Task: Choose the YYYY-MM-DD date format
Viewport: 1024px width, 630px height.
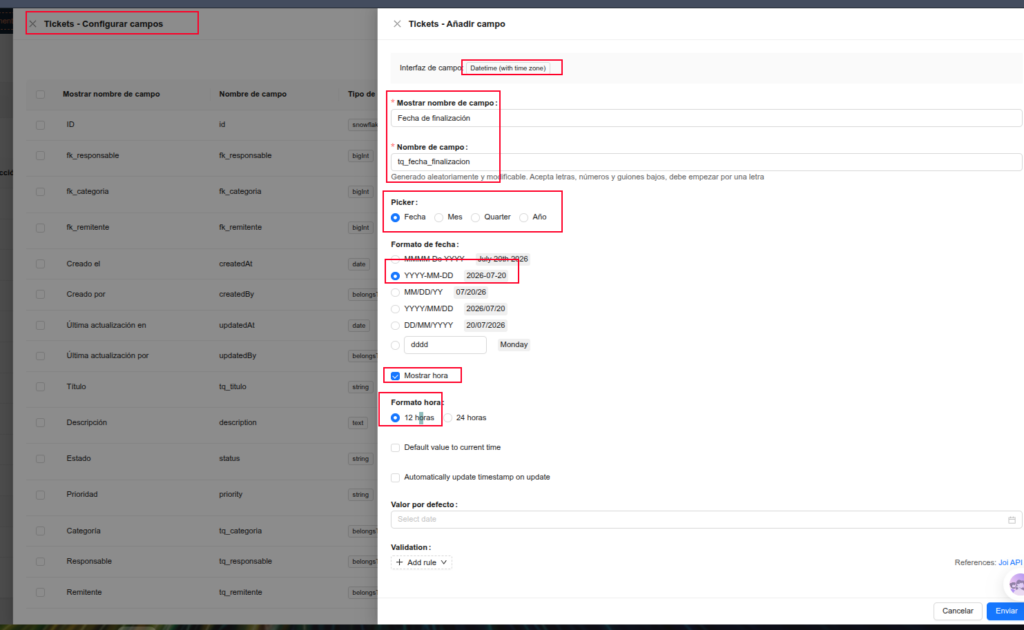Action: pyautogui.click(x=395, y=276)
